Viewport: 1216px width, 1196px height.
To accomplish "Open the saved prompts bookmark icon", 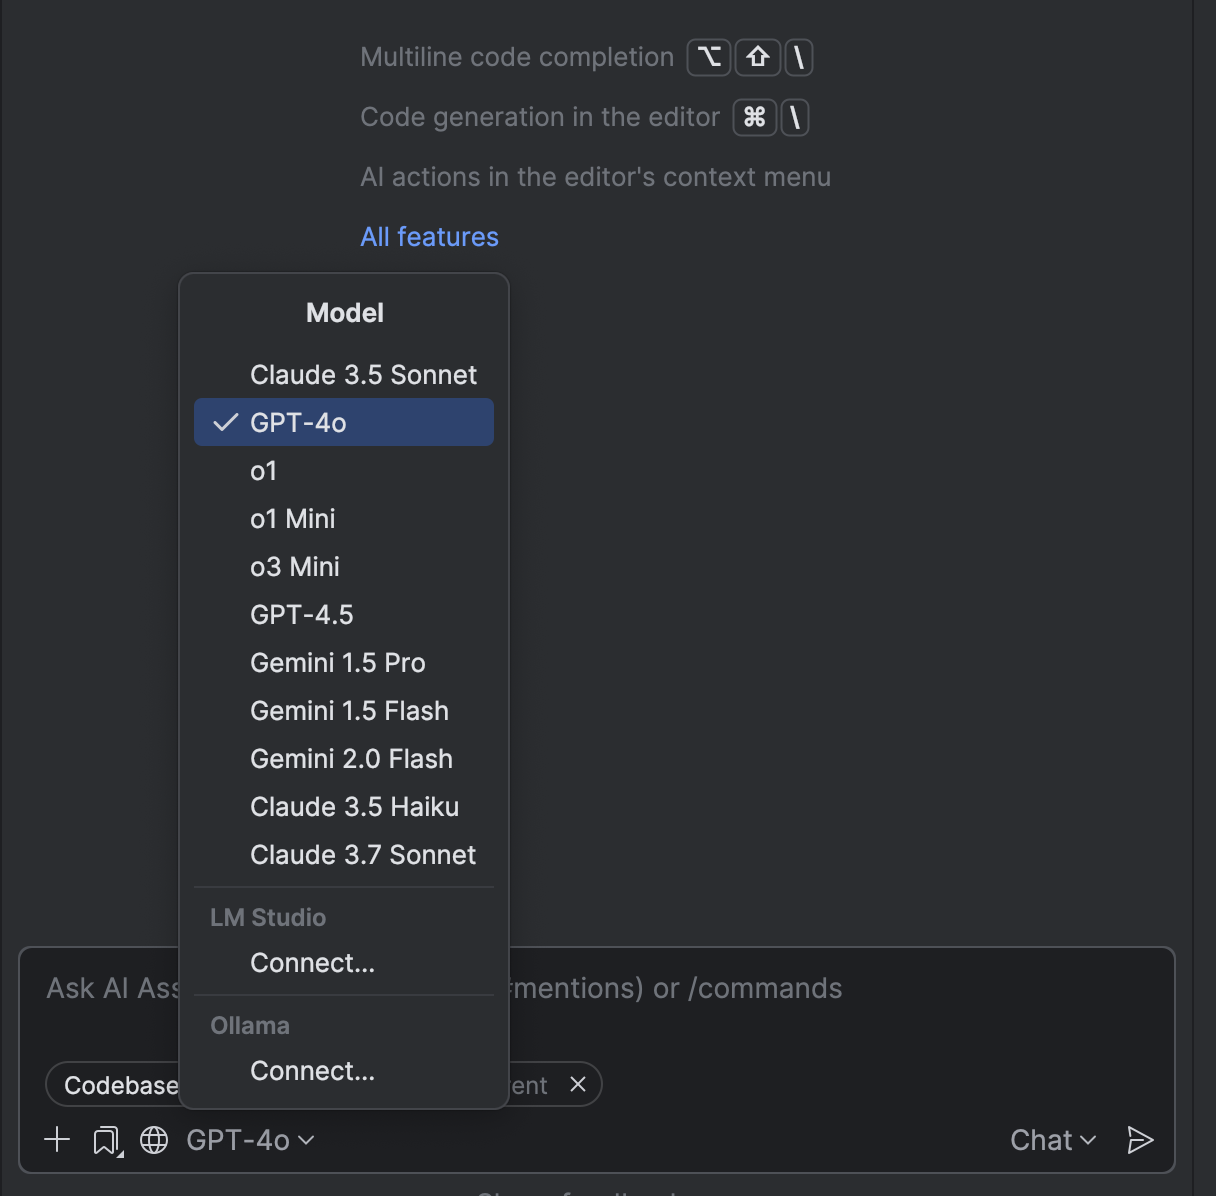I will coord(107,1140).
